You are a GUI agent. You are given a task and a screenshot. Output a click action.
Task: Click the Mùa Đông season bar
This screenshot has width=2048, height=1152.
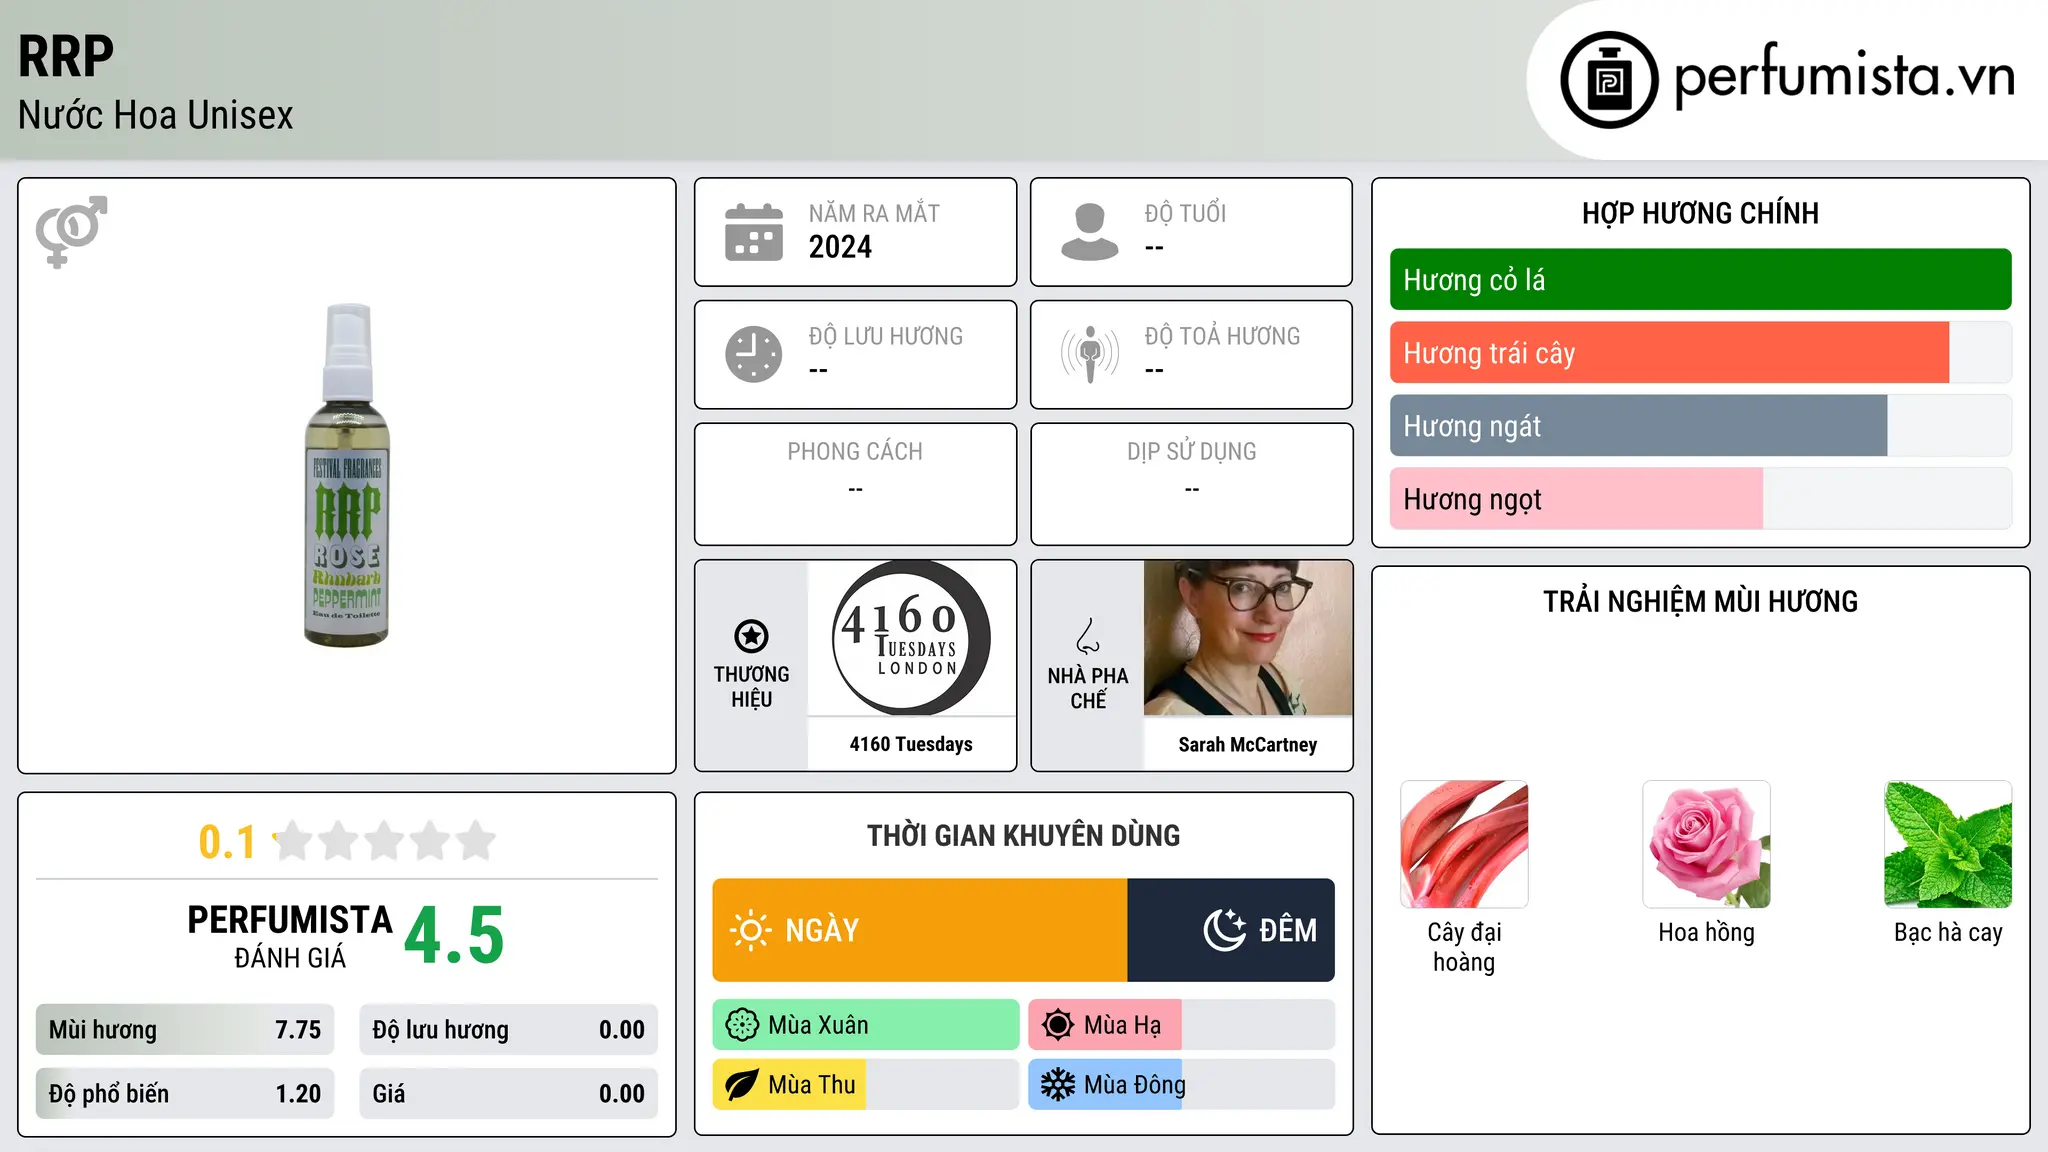(1182, 1085)
